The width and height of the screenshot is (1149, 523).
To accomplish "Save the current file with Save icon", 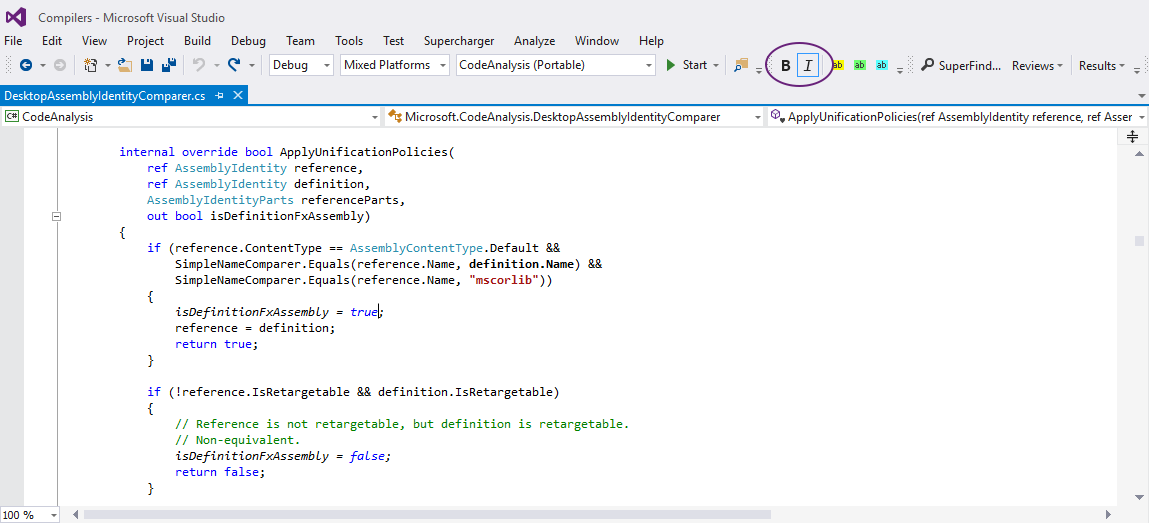I will point(147,65).
